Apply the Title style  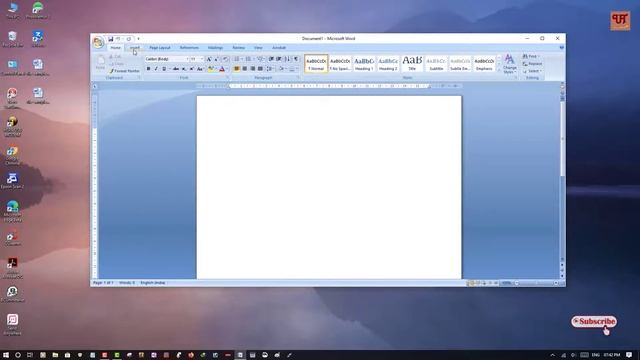point(412,64)
